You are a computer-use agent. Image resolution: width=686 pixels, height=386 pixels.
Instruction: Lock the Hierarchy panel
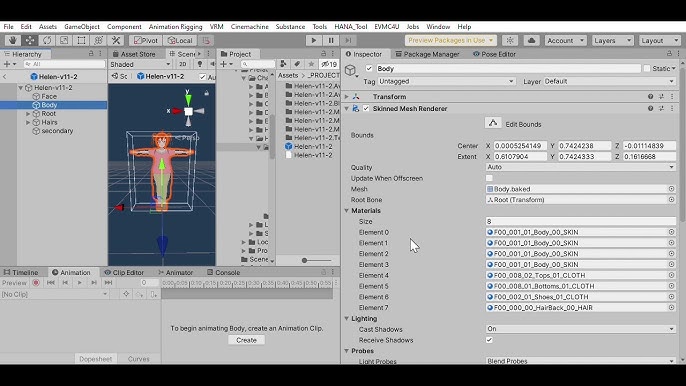coord(91,53)
